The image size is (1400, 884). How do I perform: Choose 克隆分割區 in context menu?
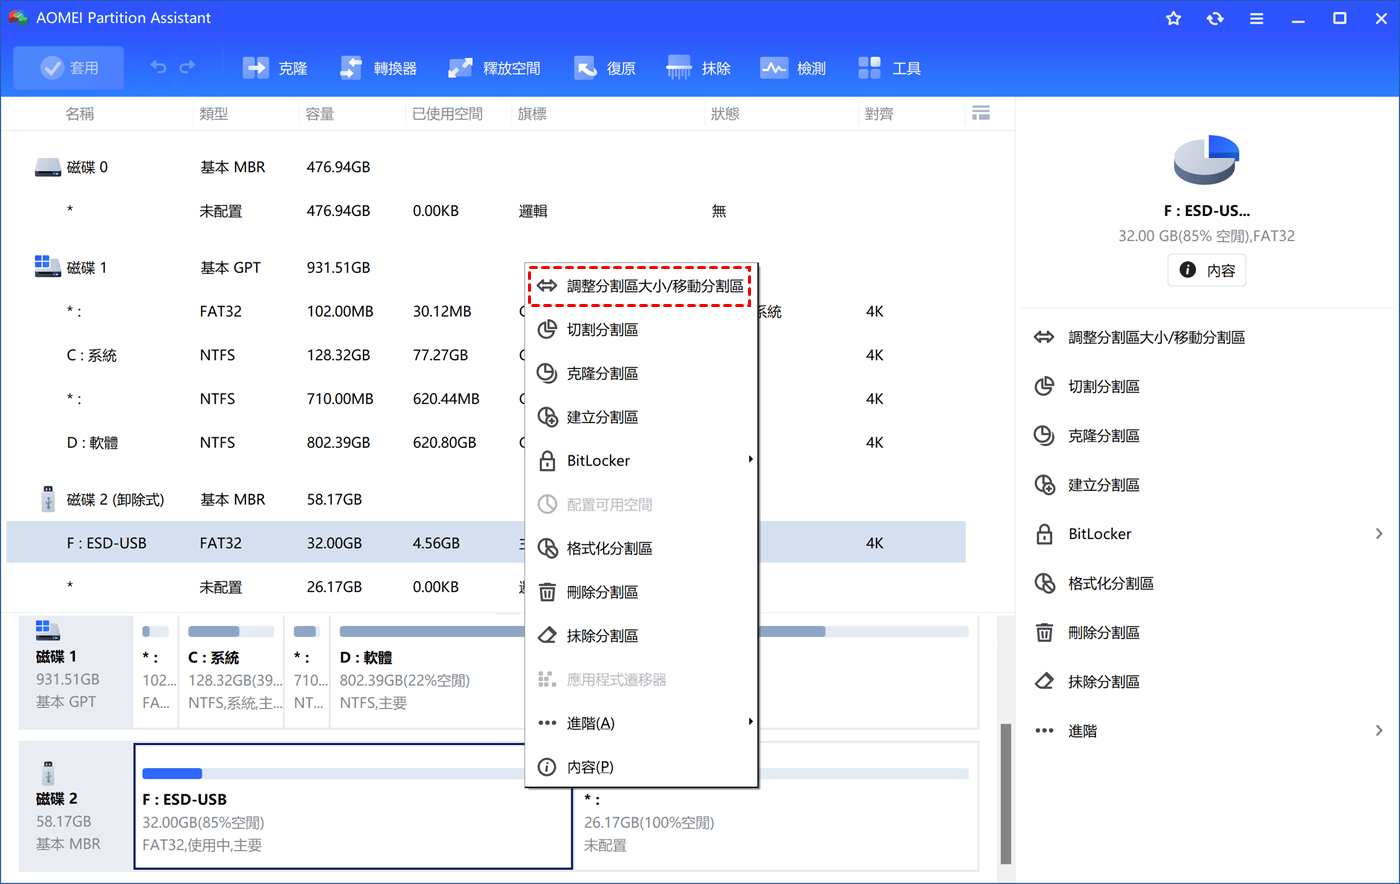(x=640, y=374)
